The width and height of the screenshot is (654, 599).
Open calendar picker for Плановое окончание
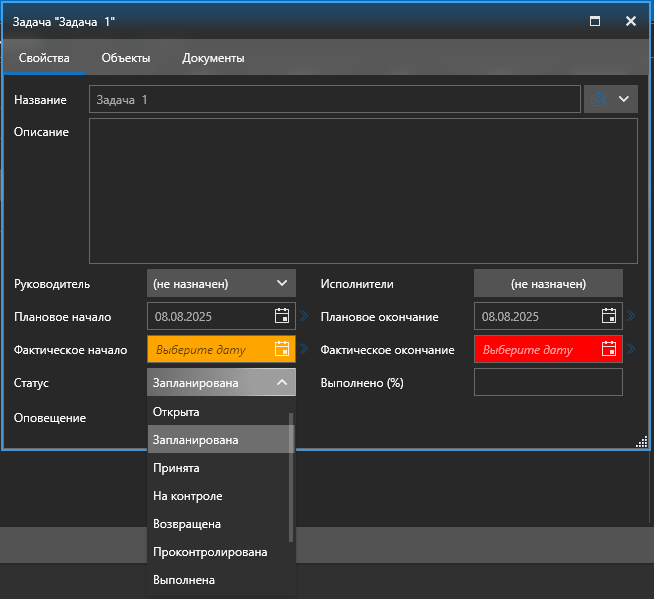(x=609, y=316)
